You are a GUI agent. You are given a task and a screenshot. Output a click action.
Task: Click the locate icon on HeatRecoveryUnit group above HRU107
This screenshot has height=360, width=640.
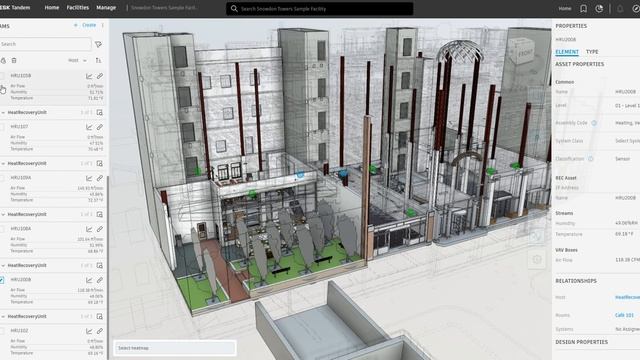point(100,112)
